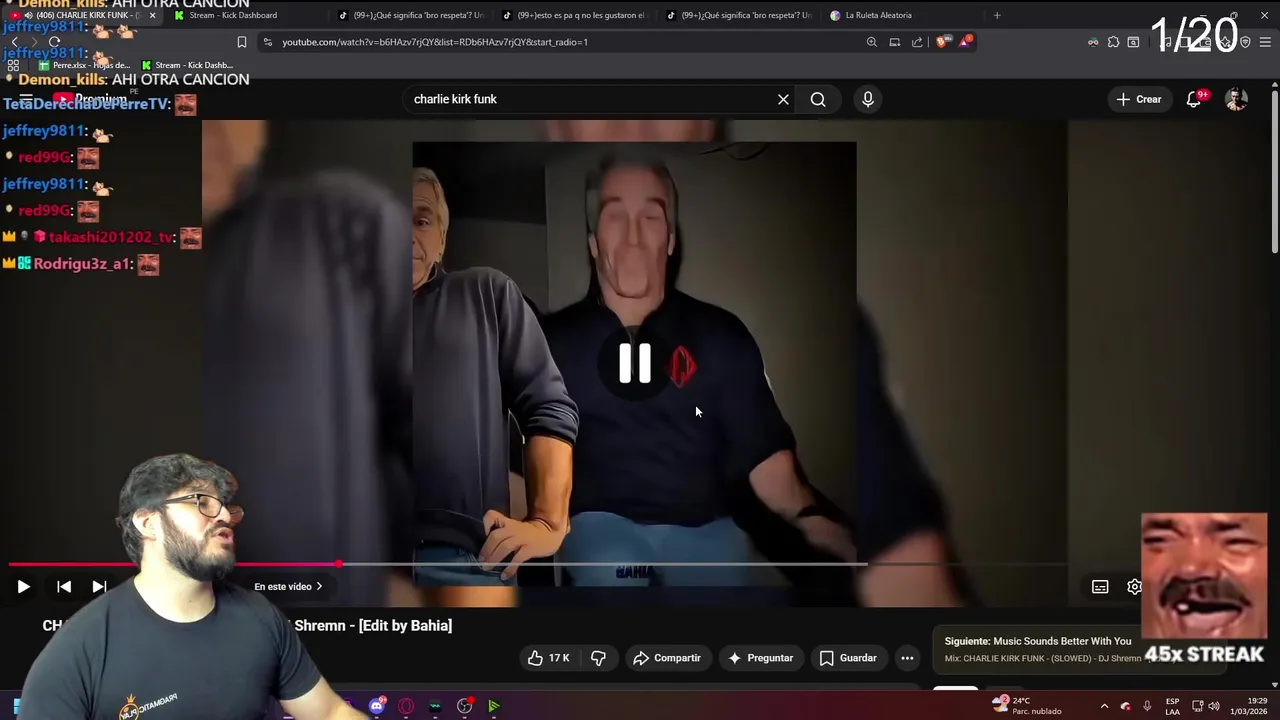Click the microphone icon in system tray
Image resolution: width=1280 pixels, height=720 pixels.
click(1147, 706)
